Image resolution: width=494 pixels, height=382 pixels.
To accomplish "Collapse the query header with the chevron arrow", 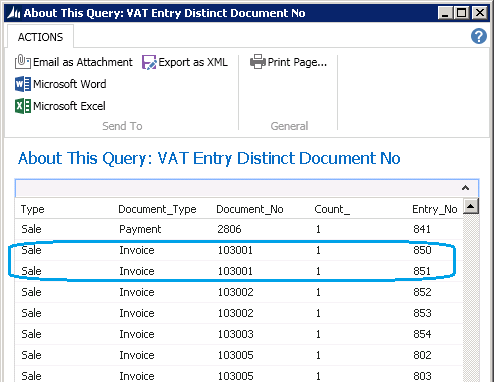I will coord(465,188).
